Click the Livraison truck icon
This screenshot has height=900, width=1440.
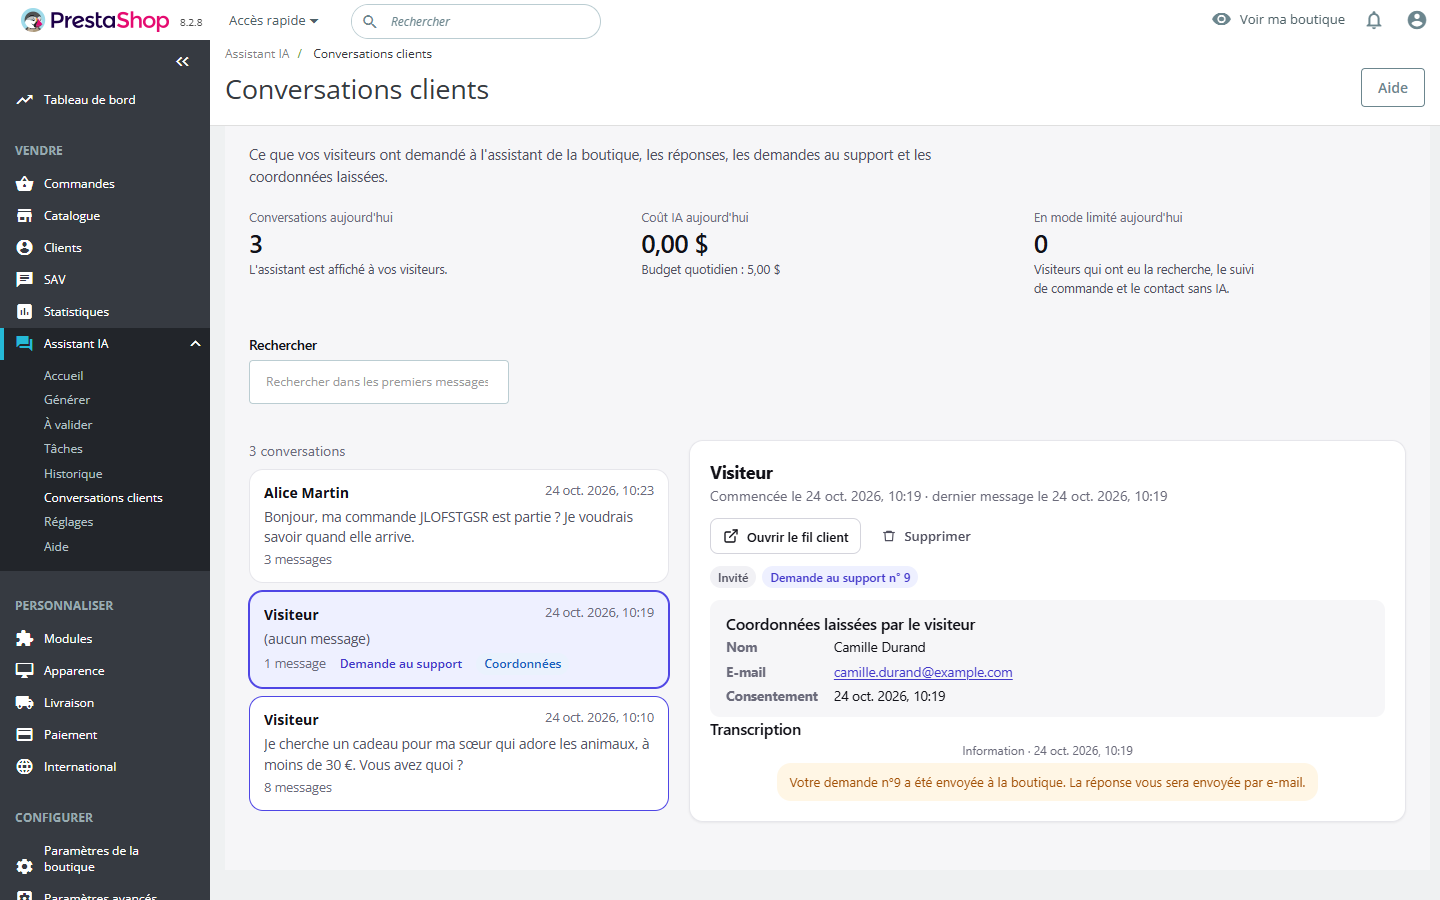[25, 703]
